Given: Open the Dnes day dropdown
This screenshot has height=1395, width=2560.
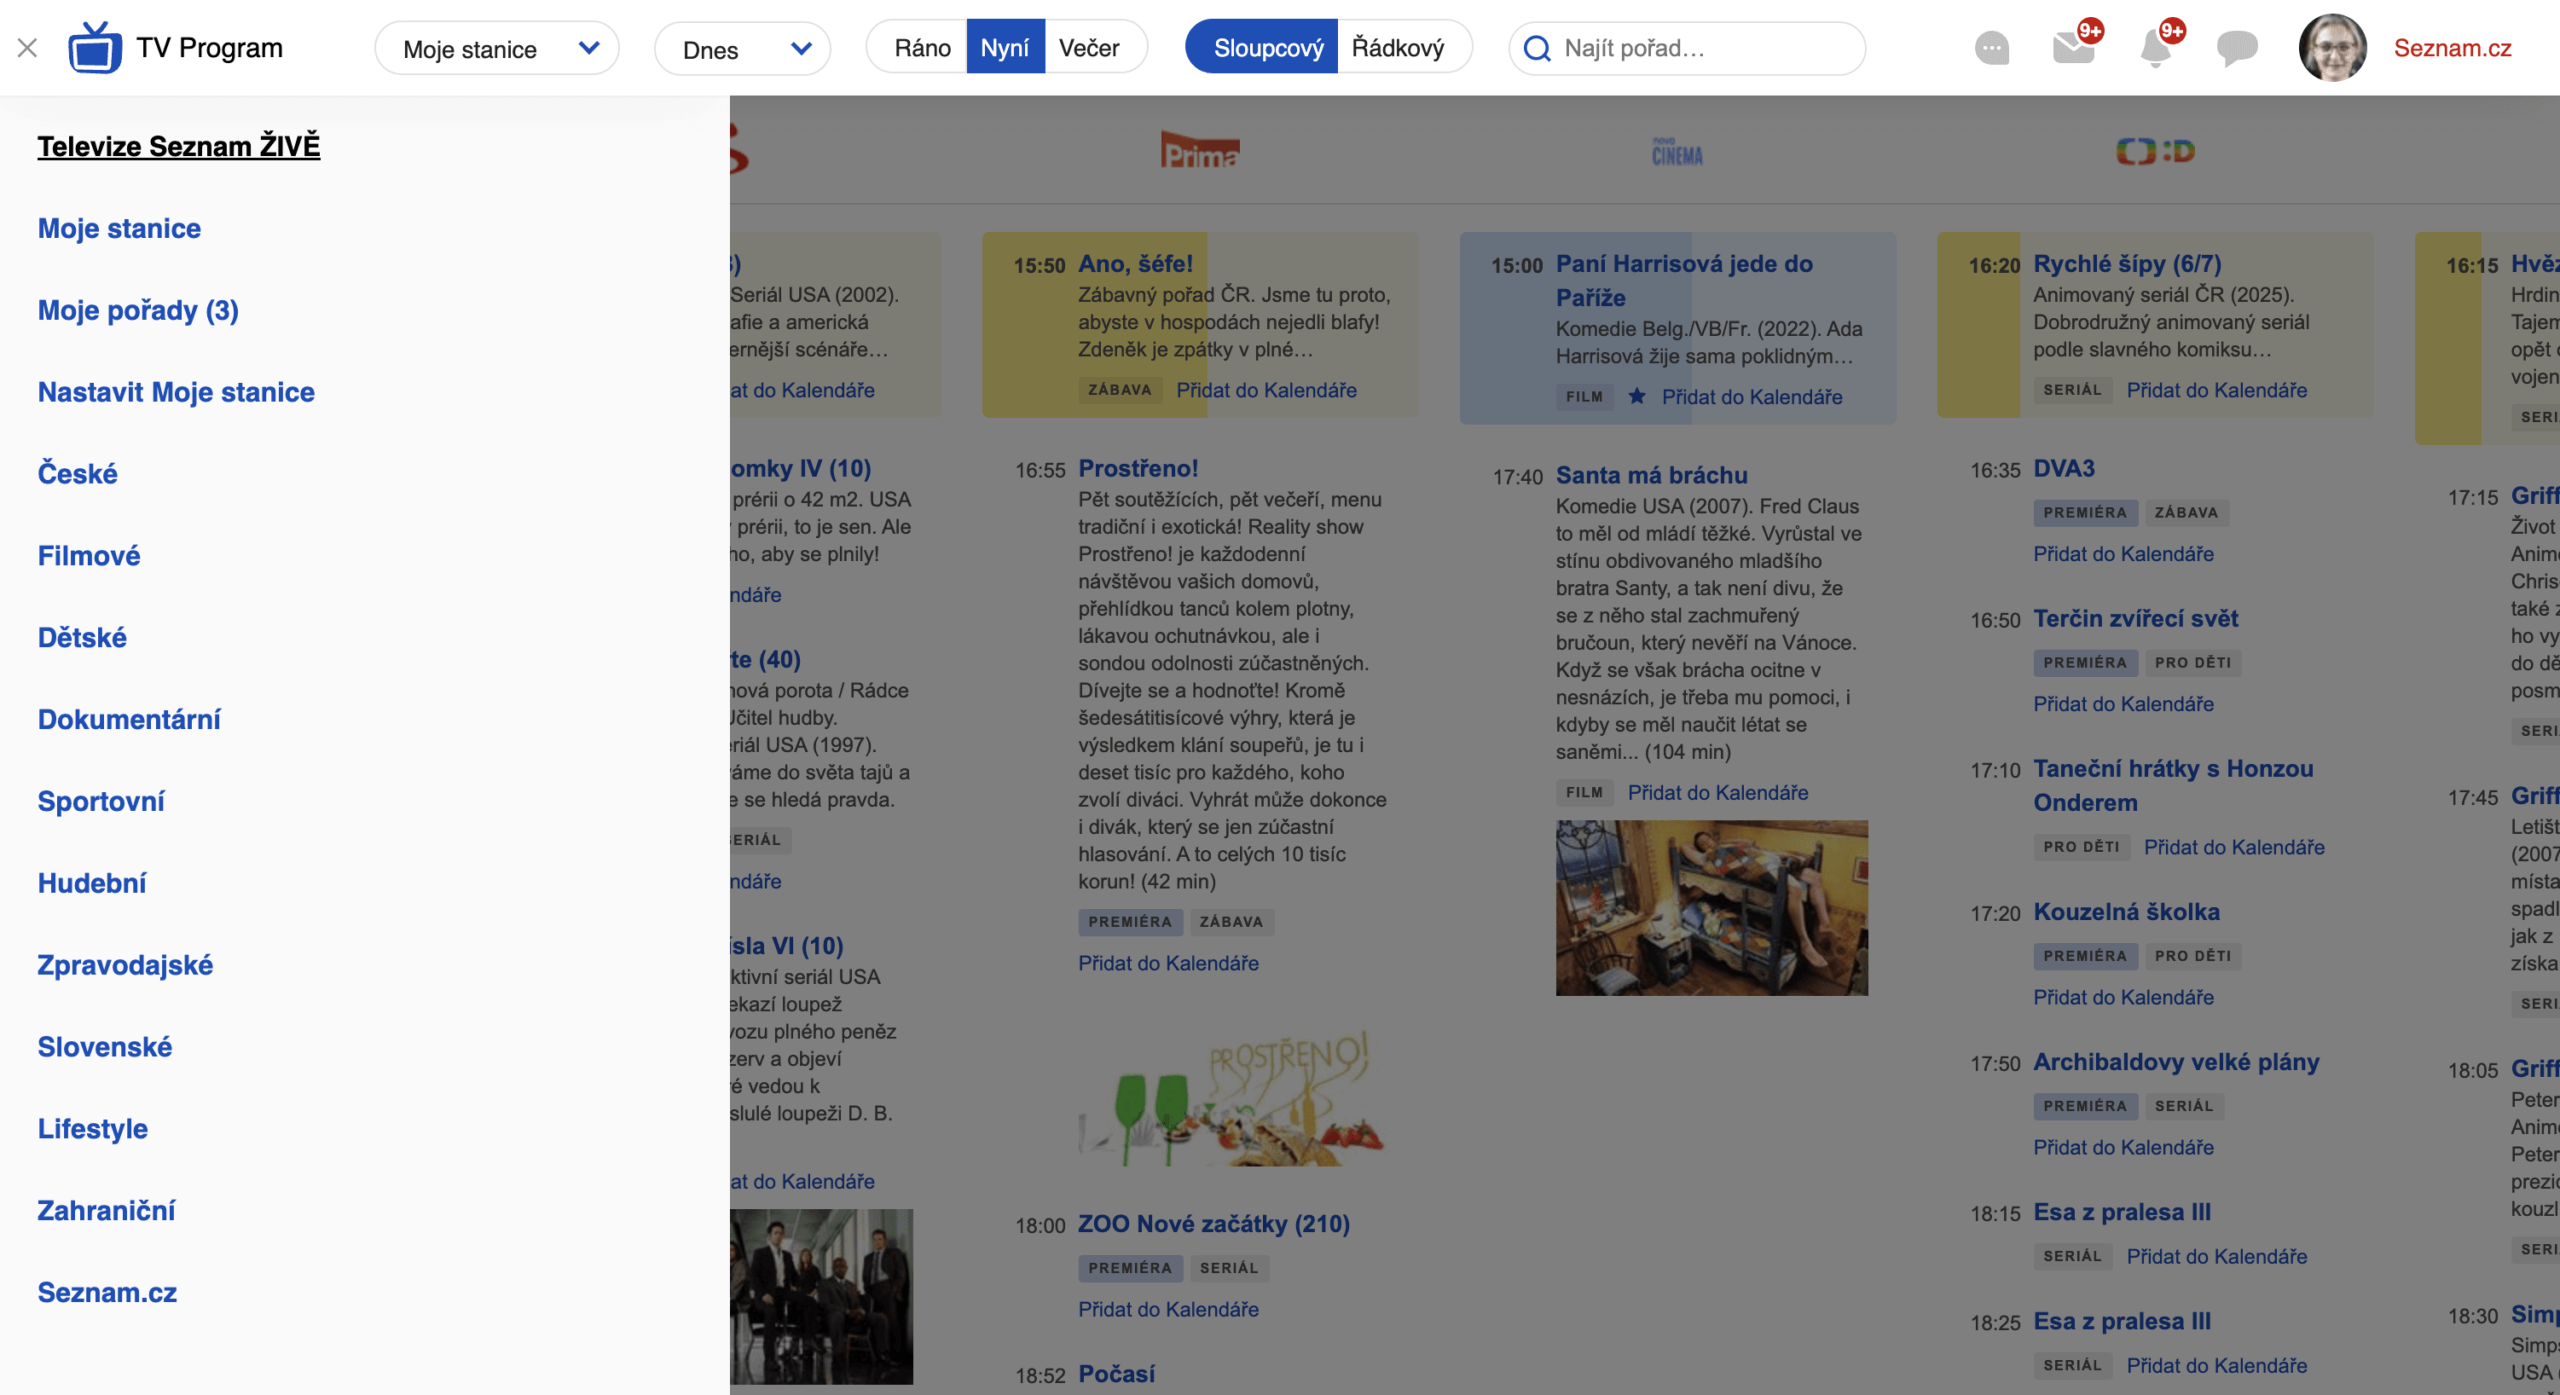Looking at the screenshot, I should pyautogui.click(x=743, y=48).
